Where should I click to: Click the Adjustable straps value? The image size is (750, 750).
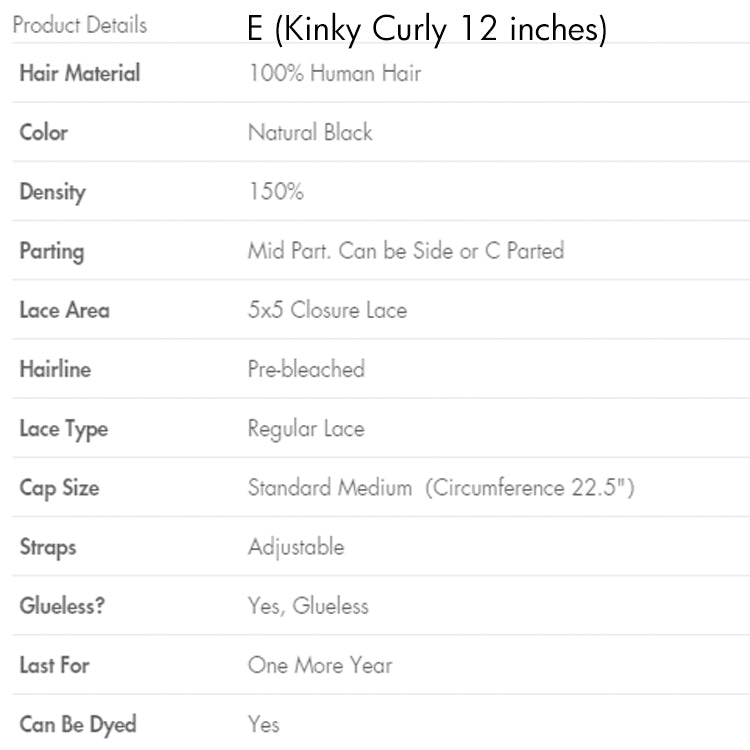coord(296,547)
